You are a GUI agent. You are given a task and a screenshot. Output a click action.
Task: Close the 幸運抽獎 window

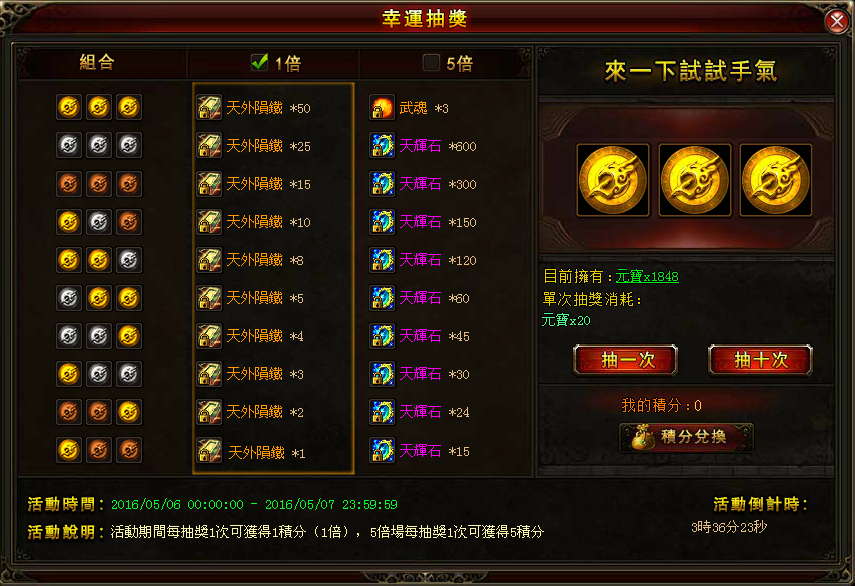tap(836, 21)
